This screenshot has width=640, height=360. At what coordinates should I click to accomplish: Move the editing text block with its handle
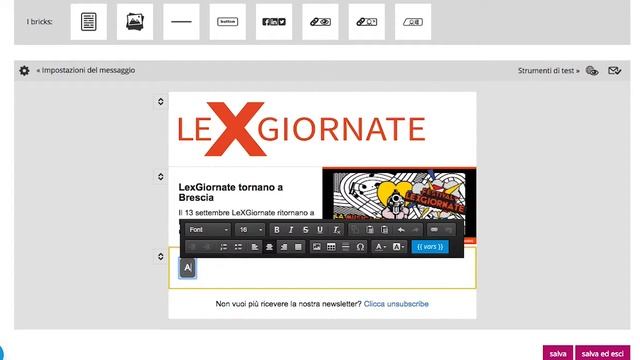(x=160, y=256)
